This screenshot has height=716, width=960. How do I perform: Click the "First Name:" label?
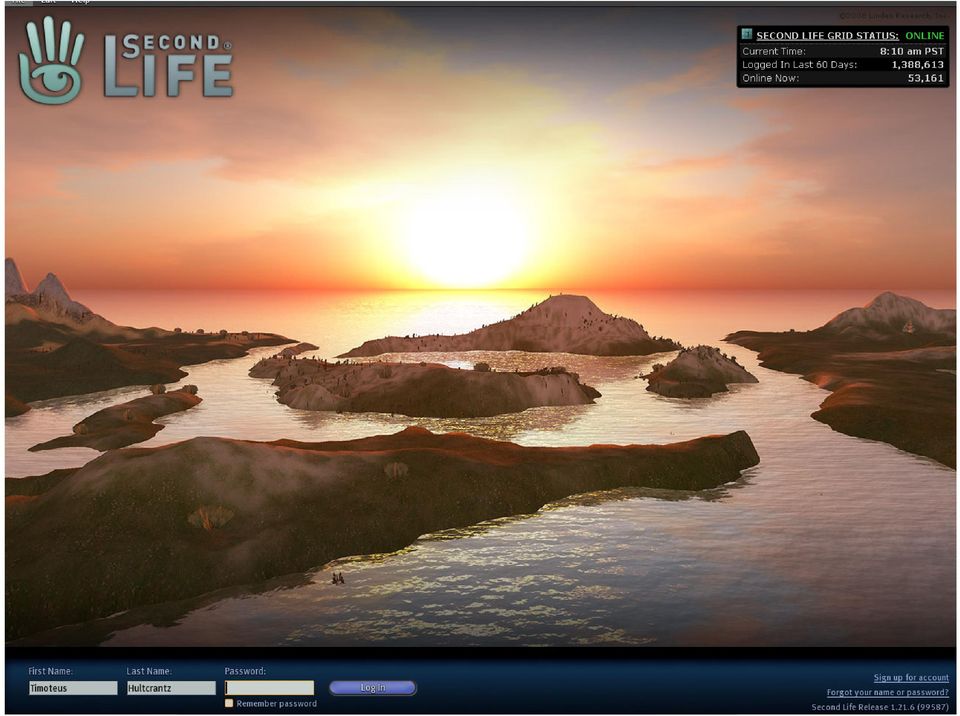click(50, 671)
